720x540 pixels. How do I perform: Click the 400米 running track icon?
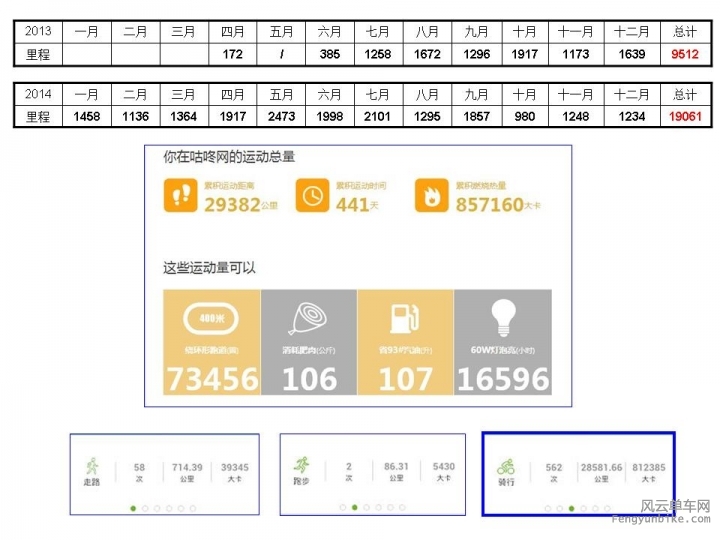pyautogui.click(x=211, y=319)
